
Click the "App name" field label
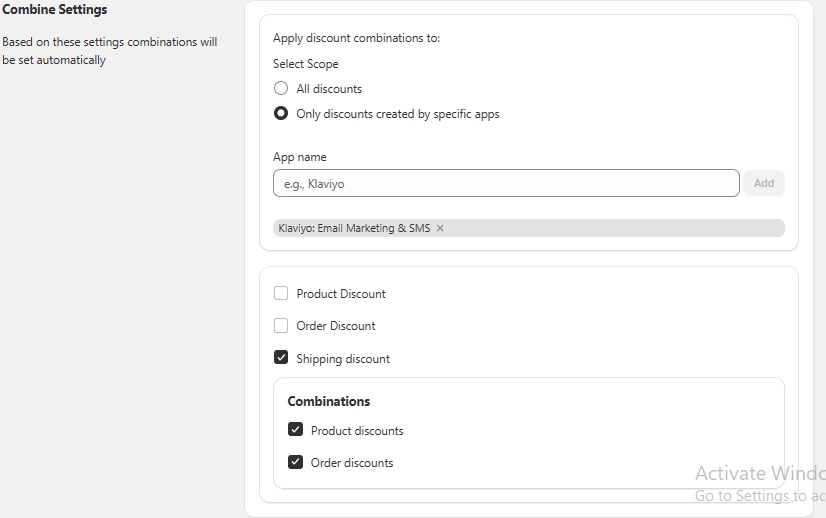click(x=299, y=157)
